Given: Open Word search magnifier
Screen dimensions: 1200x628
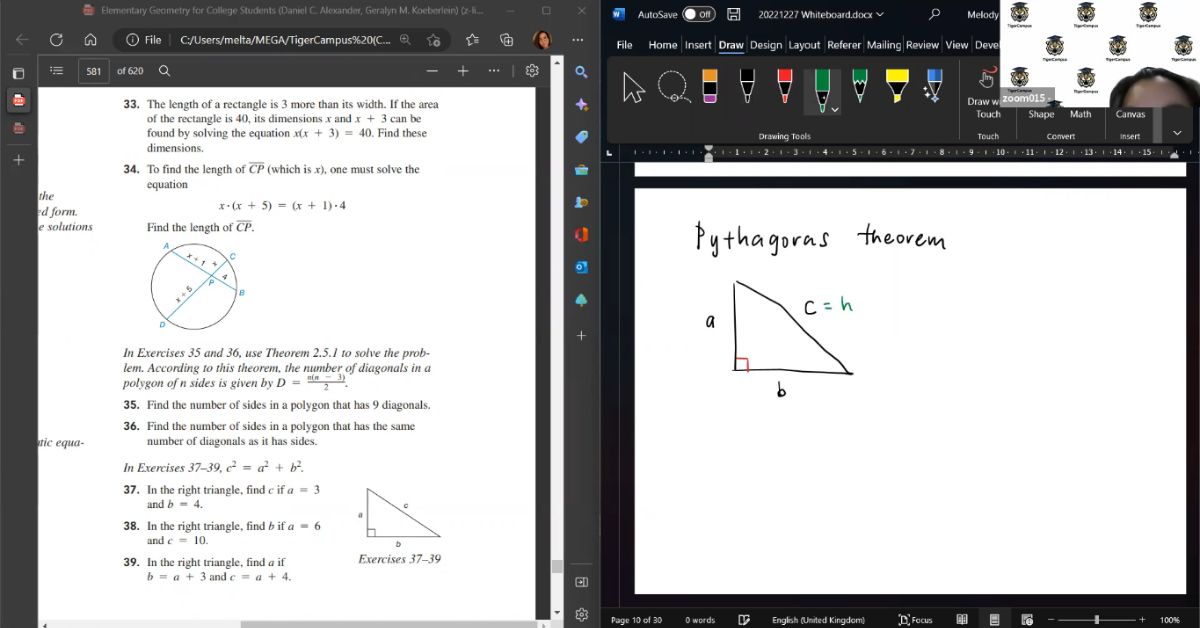Looking at the screenshot, I should click(935, 14).
